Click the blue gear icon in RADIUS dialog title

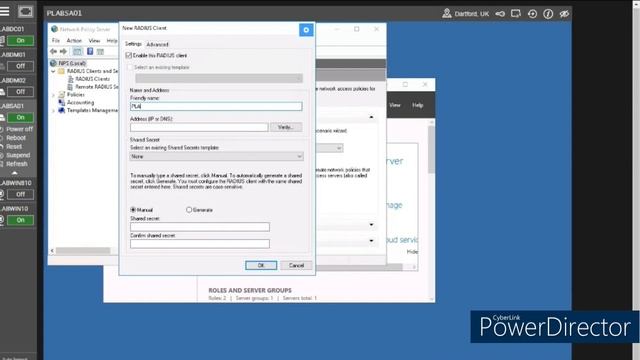(306, 30)
